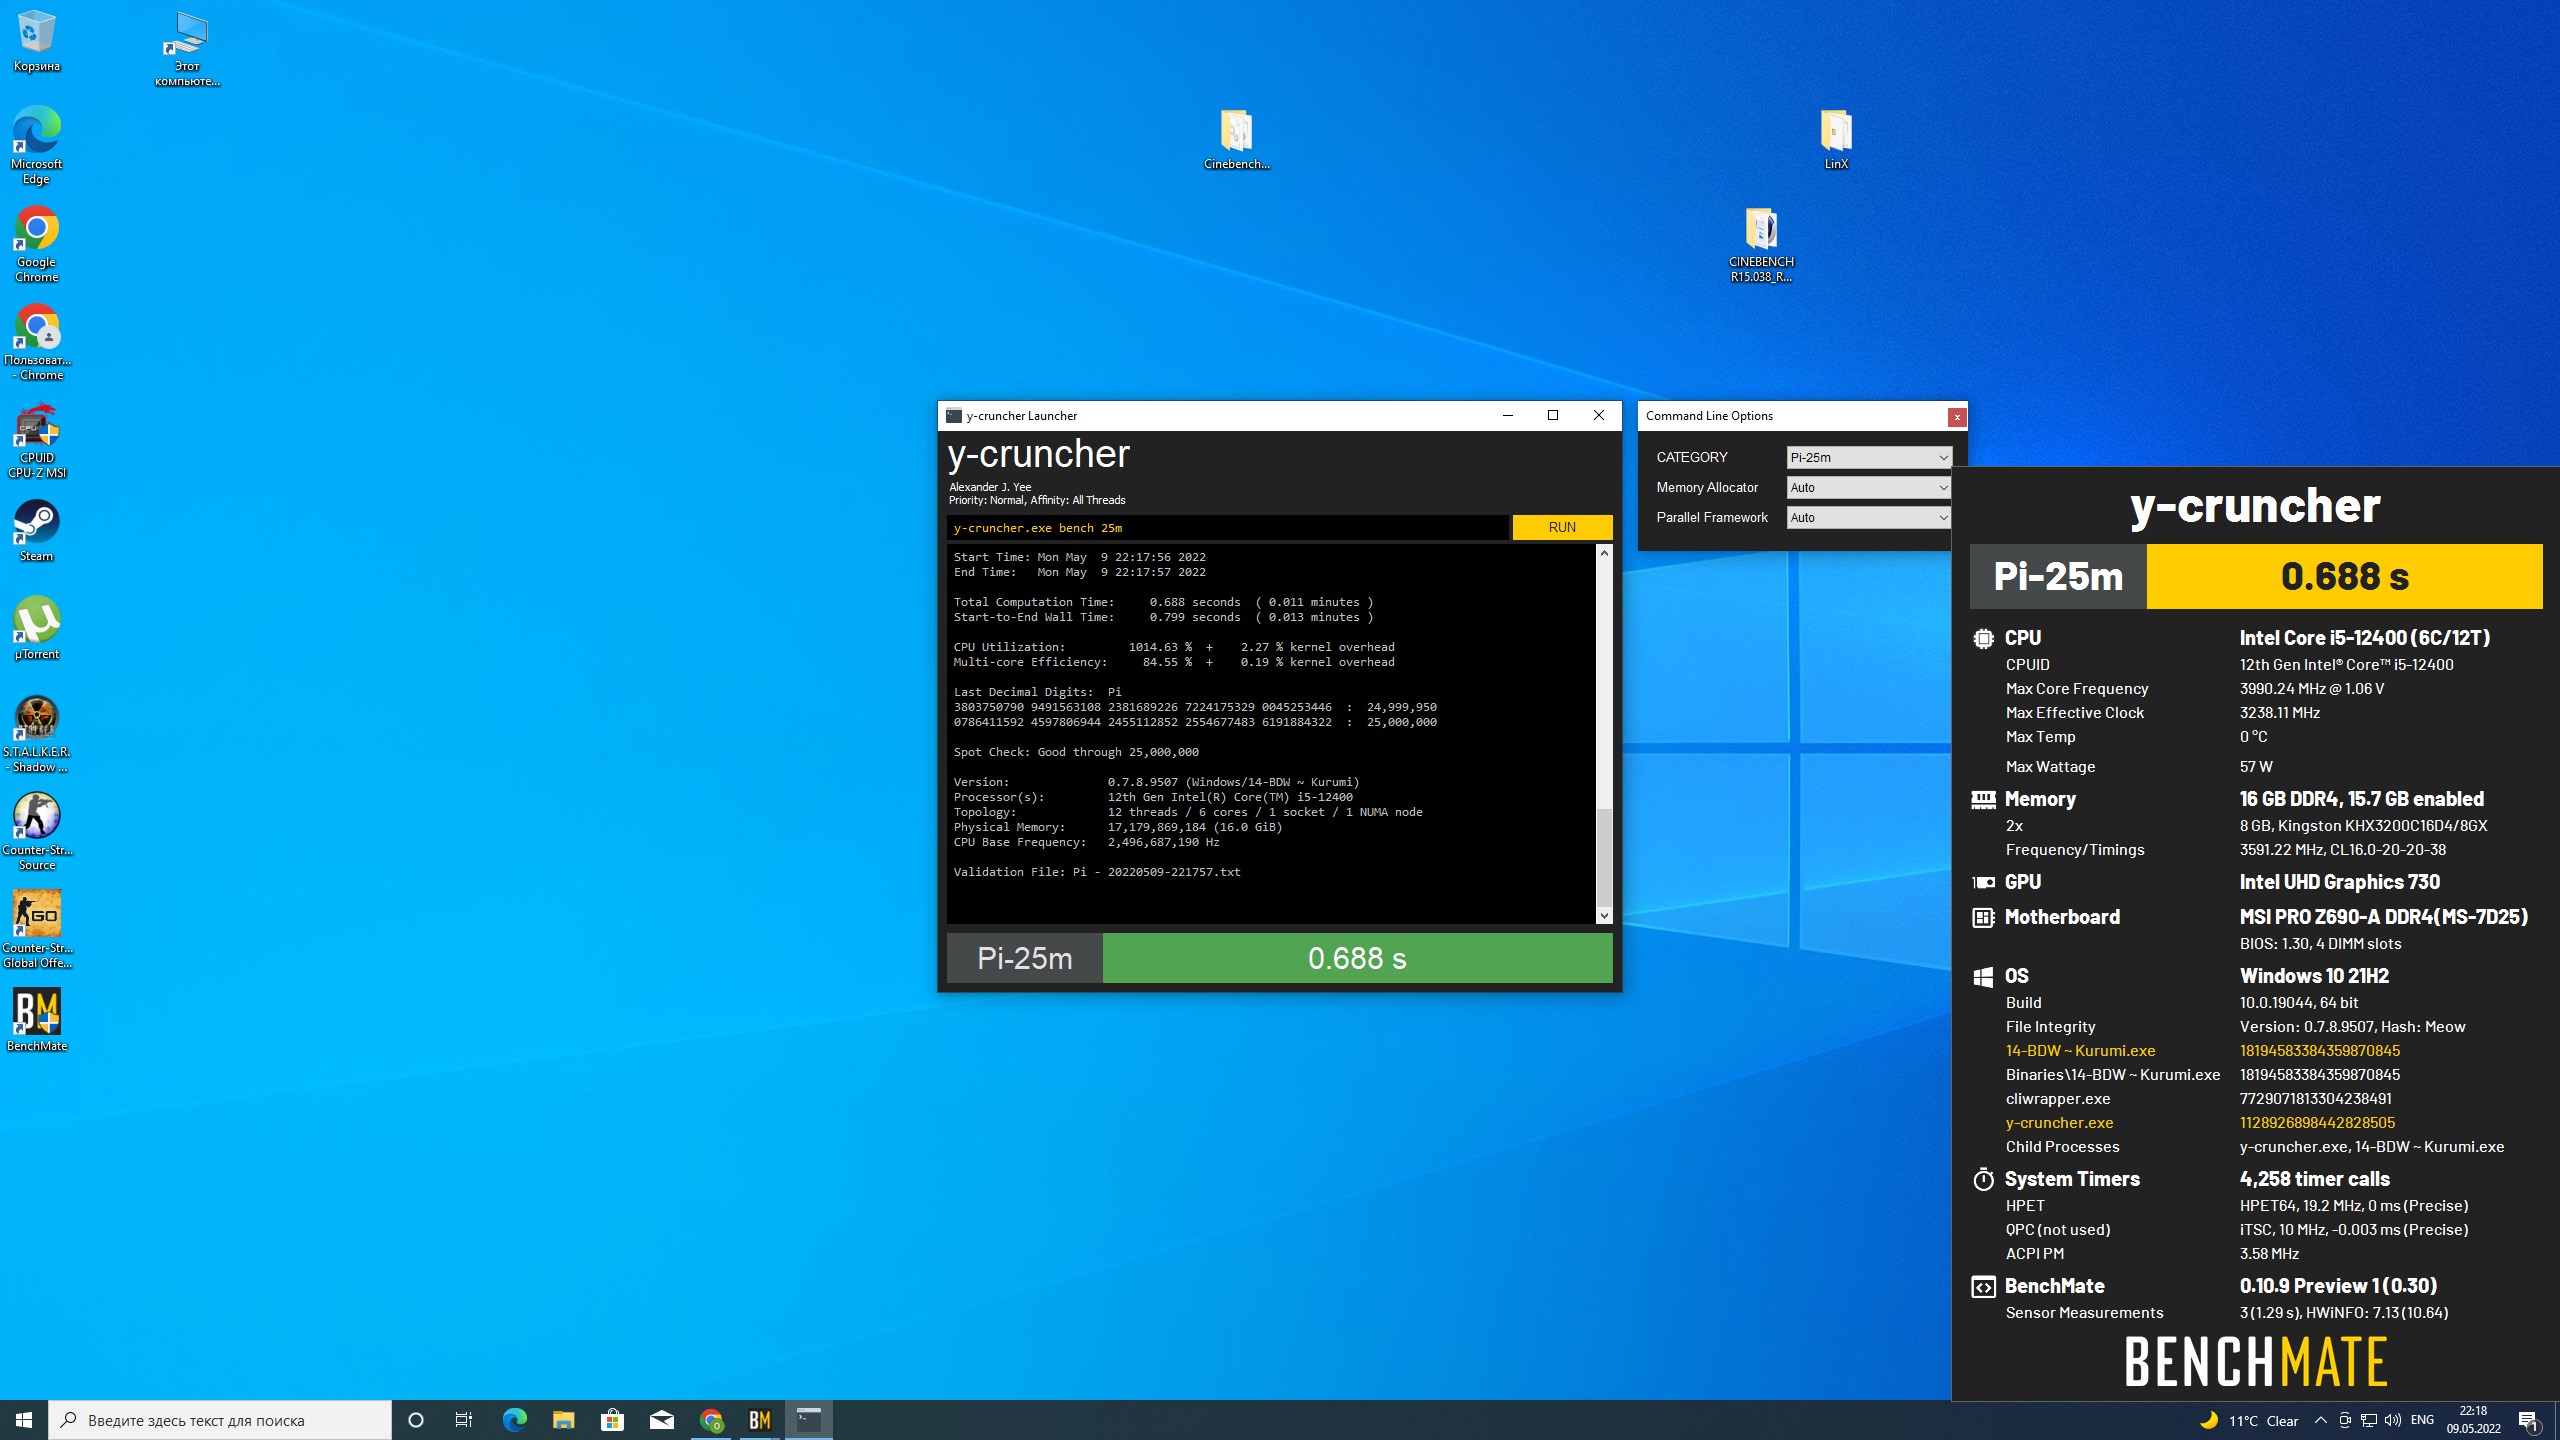Open Task View in the taskbar

tap(464, 1420)
